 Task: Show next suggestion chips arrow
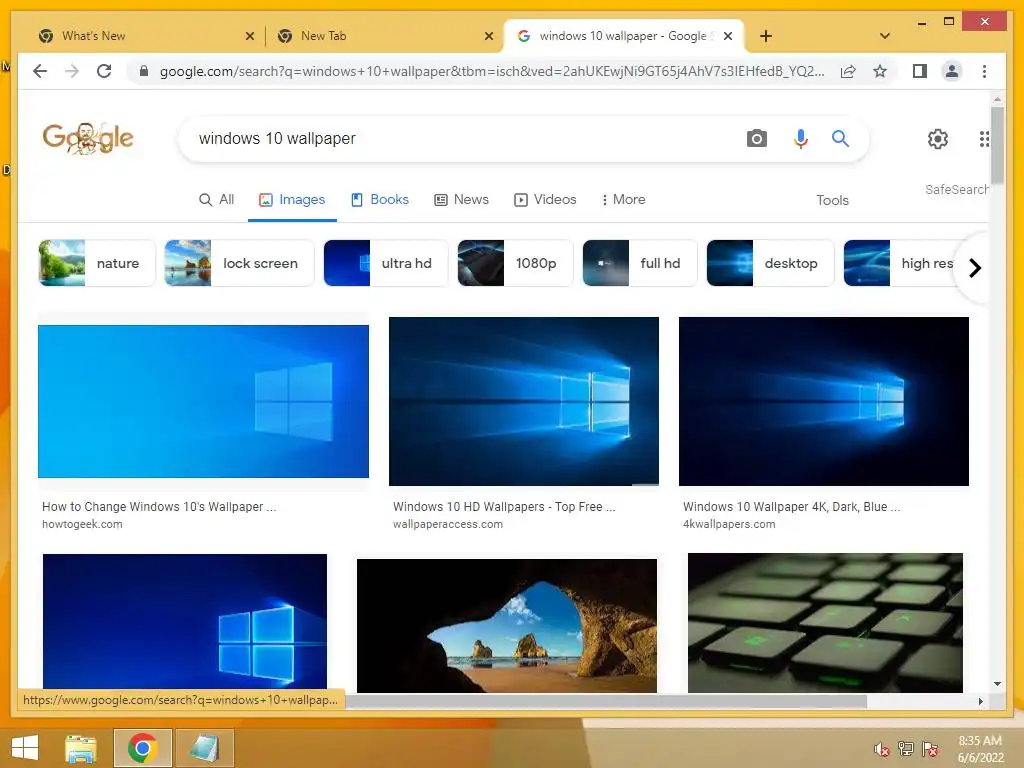pyautogui.click(x=974, y=268)
